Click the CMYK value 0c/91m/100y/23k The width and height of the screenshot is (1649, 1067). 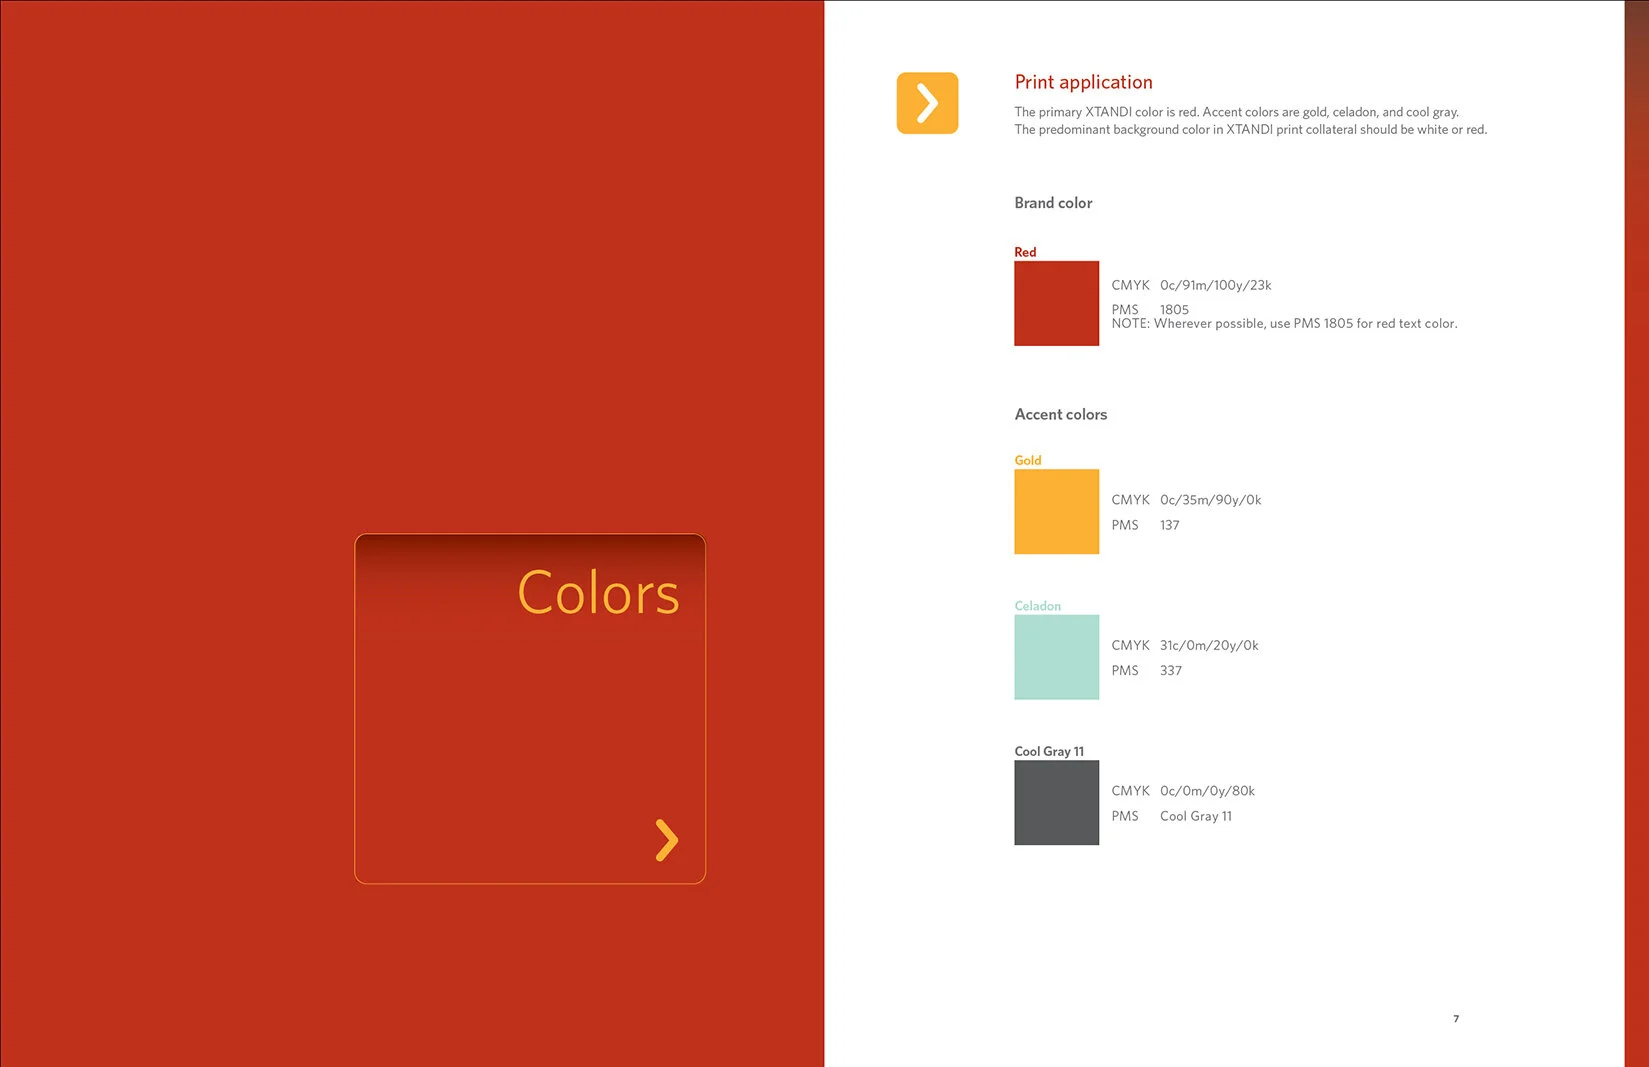tap(1215, 285)
